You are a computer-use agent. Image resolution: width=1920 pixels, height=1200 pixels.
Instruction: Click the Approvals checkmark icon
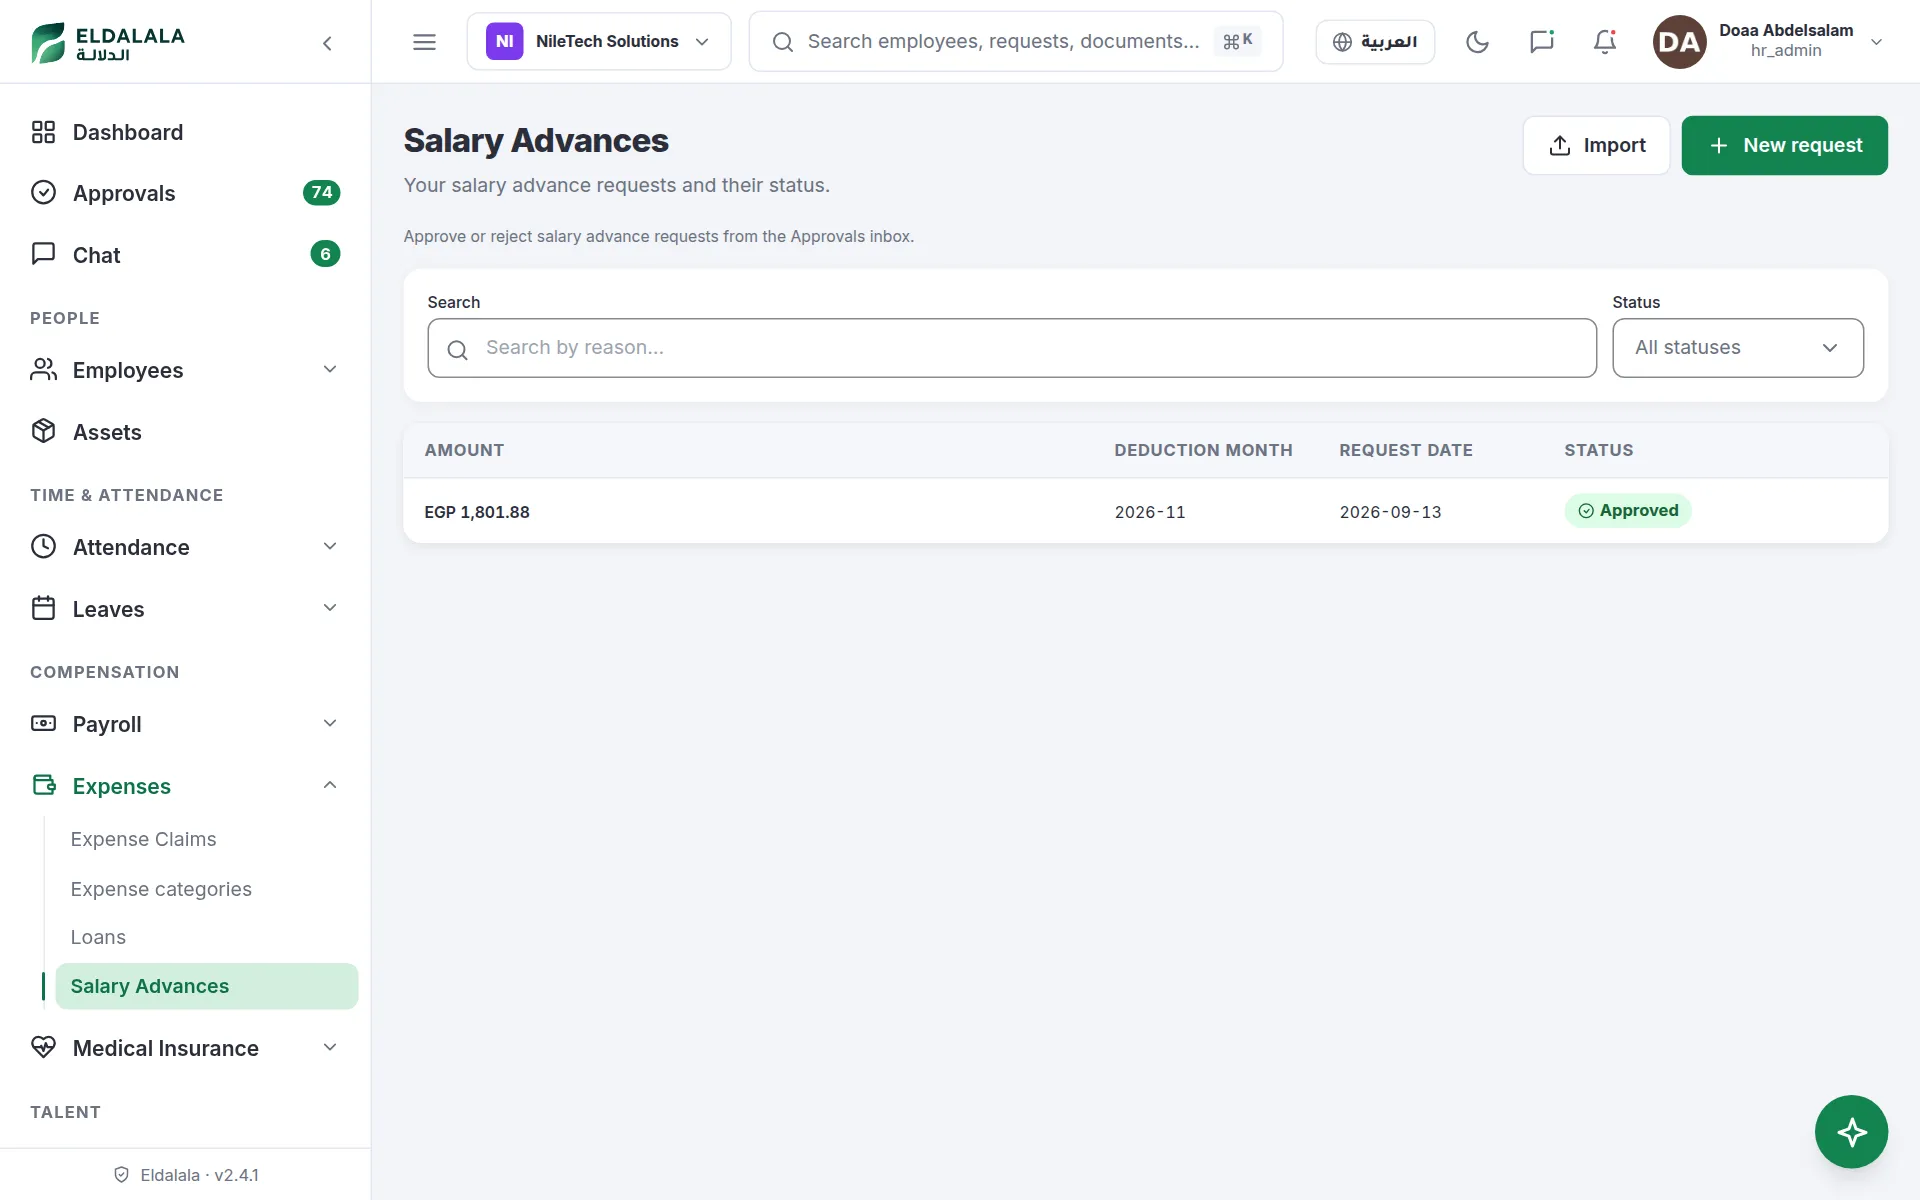click(x=43, y=193)
